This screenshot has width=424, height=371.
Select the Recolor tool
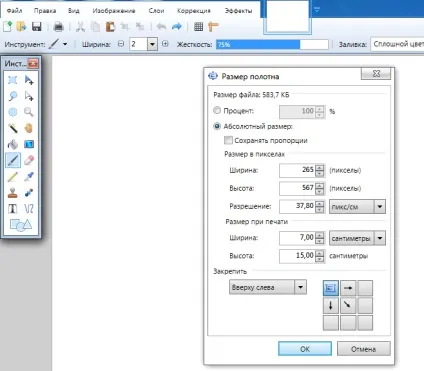click(x=29, y=193)
